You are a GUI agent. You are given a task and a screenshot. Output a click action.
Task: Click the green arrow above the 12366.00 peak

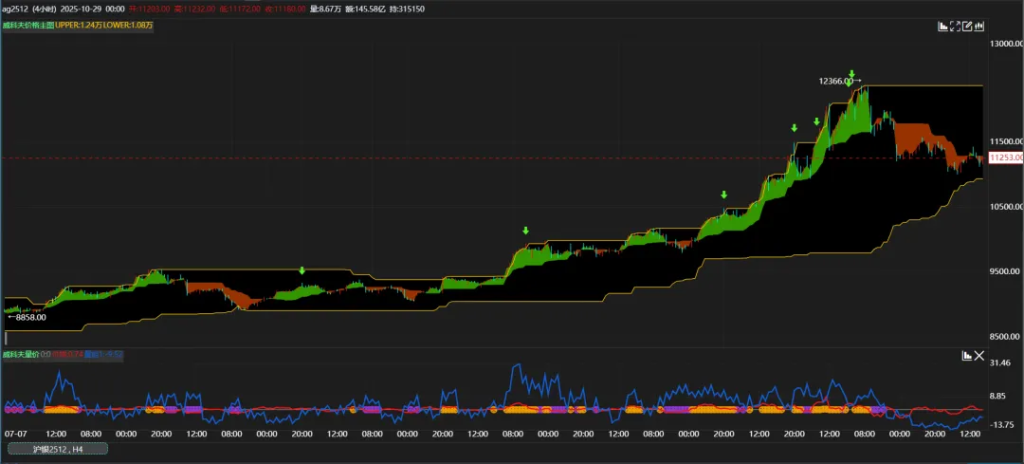[x=852, y=74]
